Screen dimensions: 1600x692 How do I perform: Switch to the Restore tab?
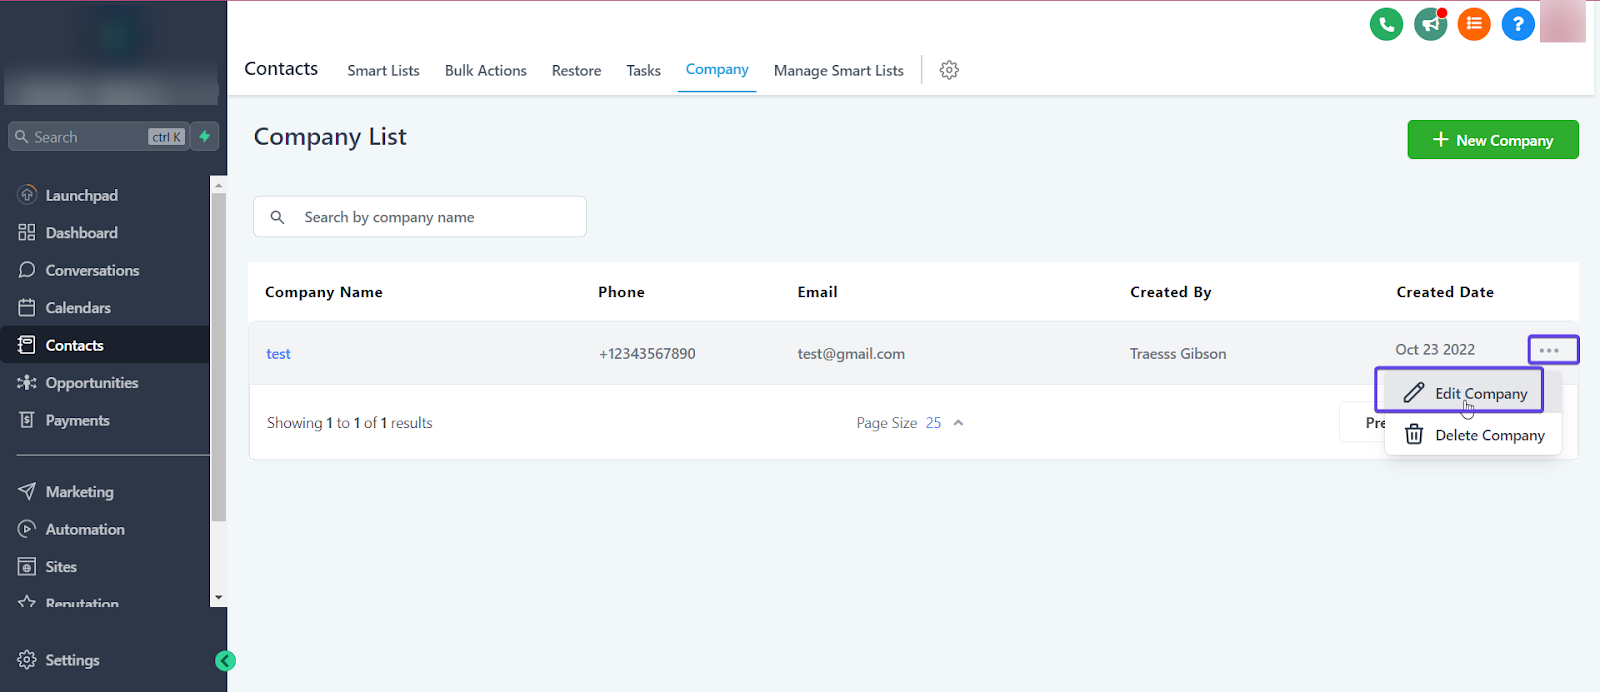pos(576,70)
